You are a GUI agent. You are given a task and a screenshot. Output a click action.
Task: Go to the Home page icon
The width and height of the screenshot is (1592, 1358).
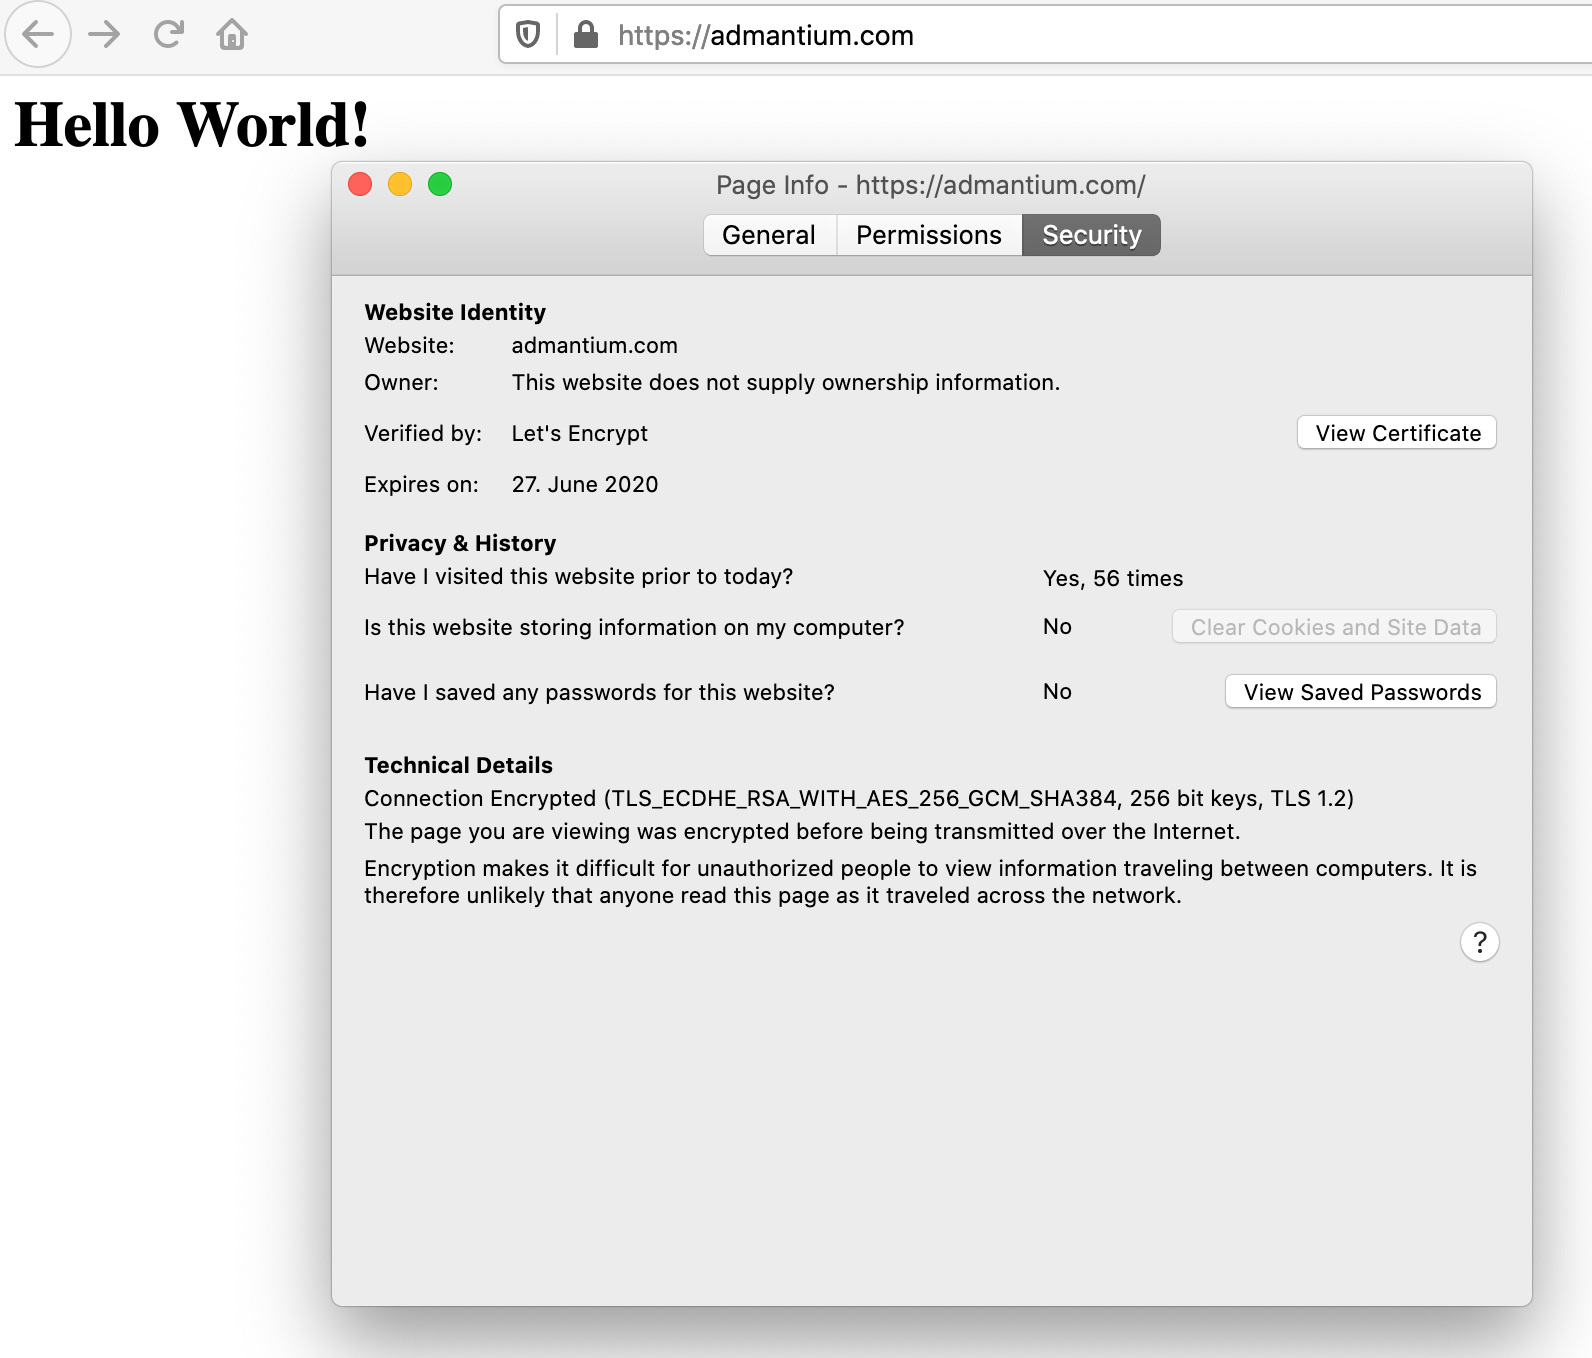coord(232,35)
